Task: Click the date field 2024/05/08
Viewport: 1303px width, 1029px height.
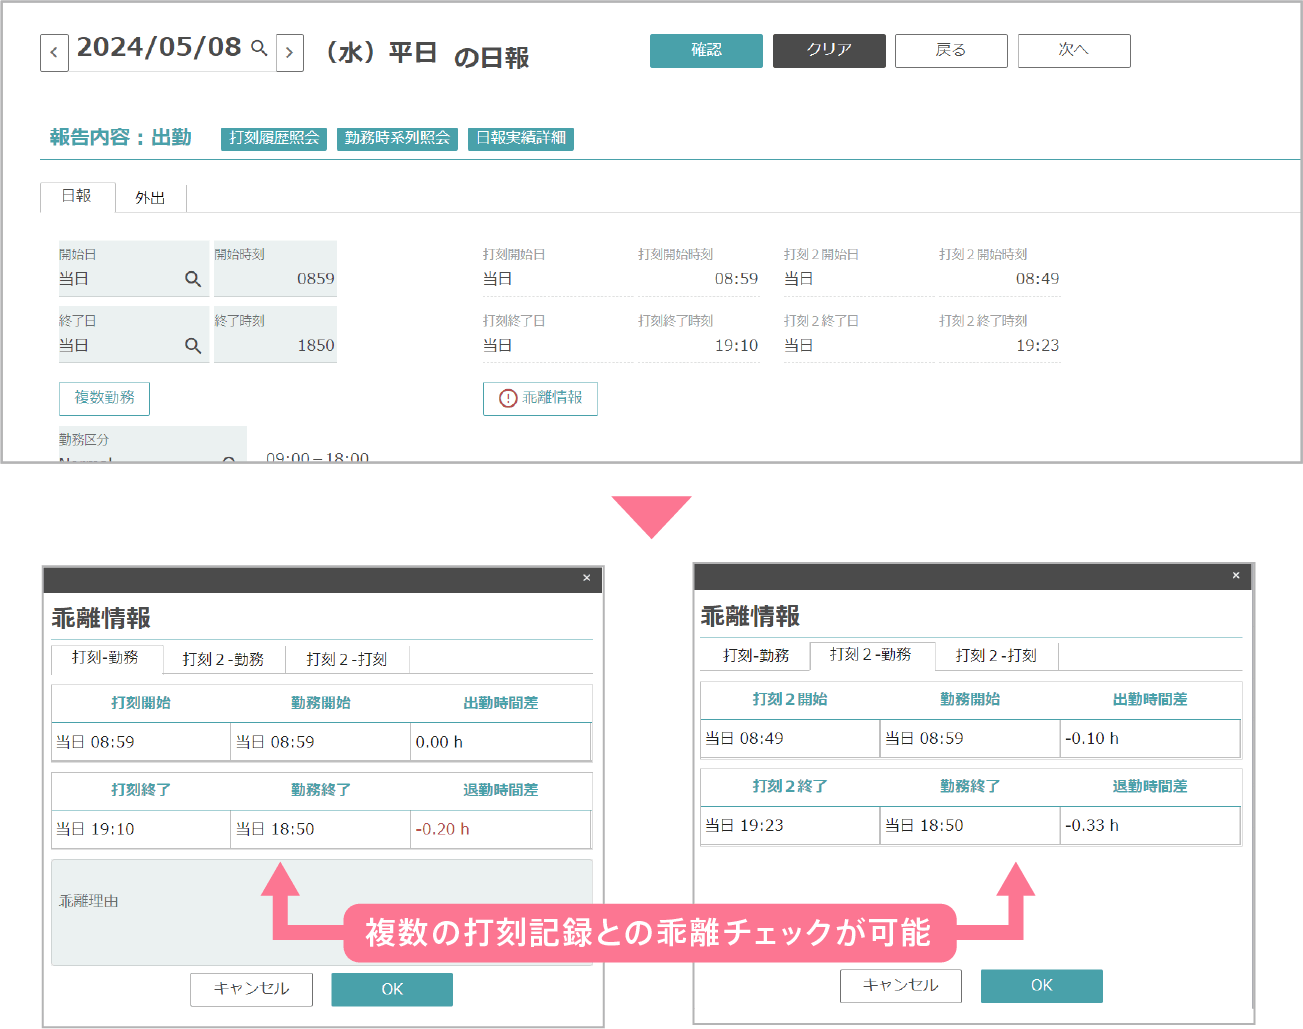Action: pyautogui.click(x=159, y=47)
